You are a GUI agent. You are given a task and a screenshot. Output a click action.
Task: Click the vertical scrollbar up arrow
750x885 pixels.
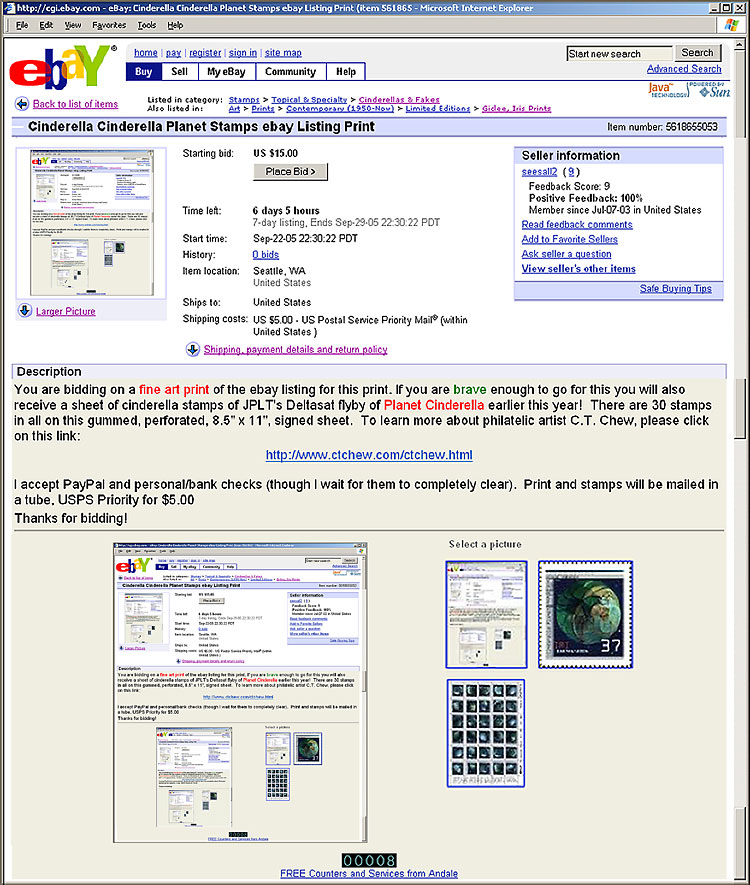pyautogui.click(x=740, y=44)
